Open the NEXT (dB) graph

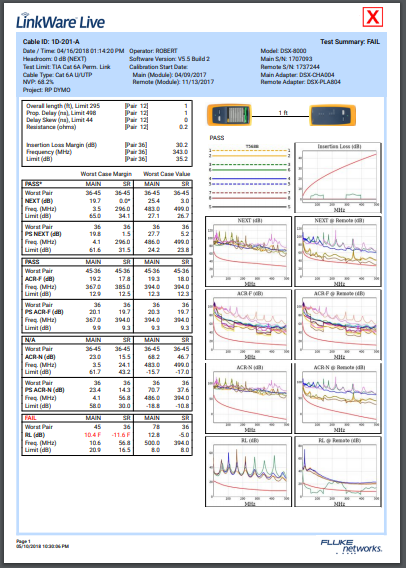tap(248, 252)
